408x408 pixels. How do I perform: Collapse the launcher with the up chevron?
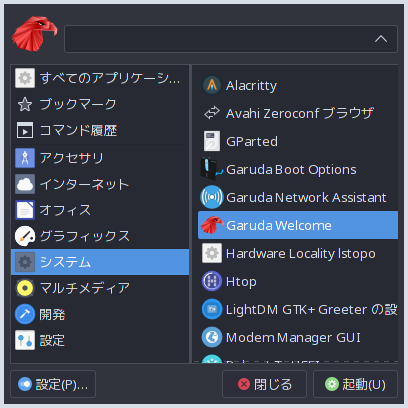pyautogui.click(x=381, y=39)
